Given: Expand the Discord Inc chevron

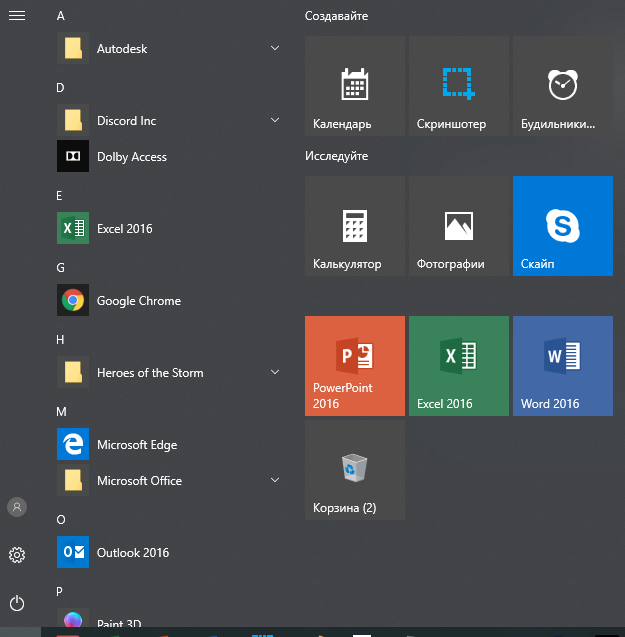Looking at the screenshot, I should tap(275, 120).
